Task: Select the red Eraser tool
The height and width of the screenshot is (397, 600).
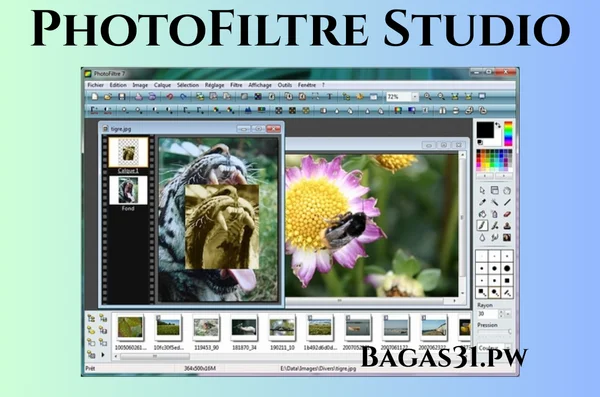Action: click(x=507, y=214)
